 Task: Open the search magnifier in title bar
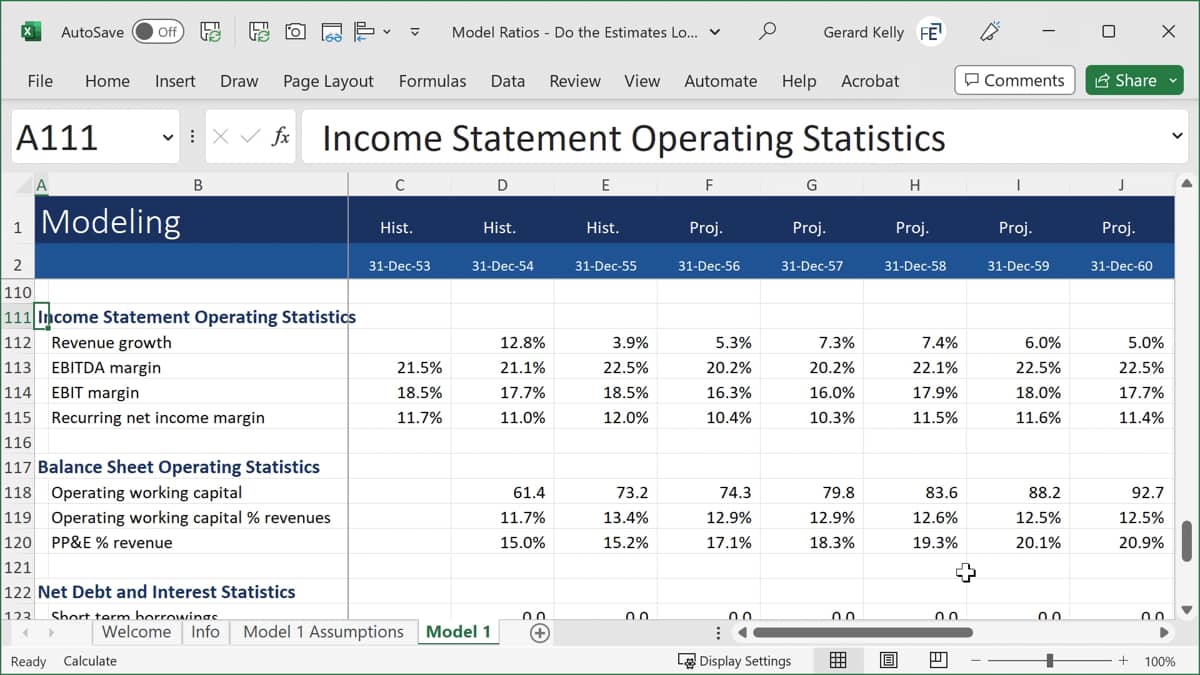tap(767, 32)
